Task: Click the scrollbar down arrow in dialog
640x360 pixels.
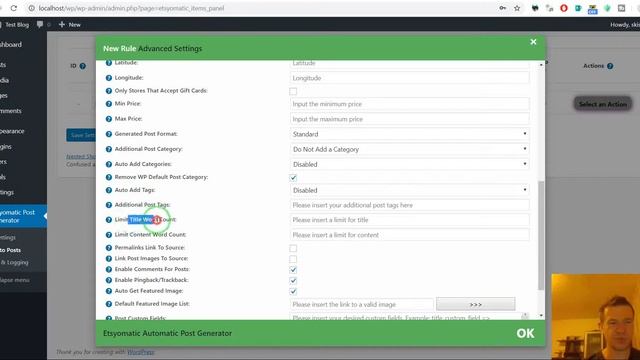Action: pyautogui.click(x=541, y=316)
